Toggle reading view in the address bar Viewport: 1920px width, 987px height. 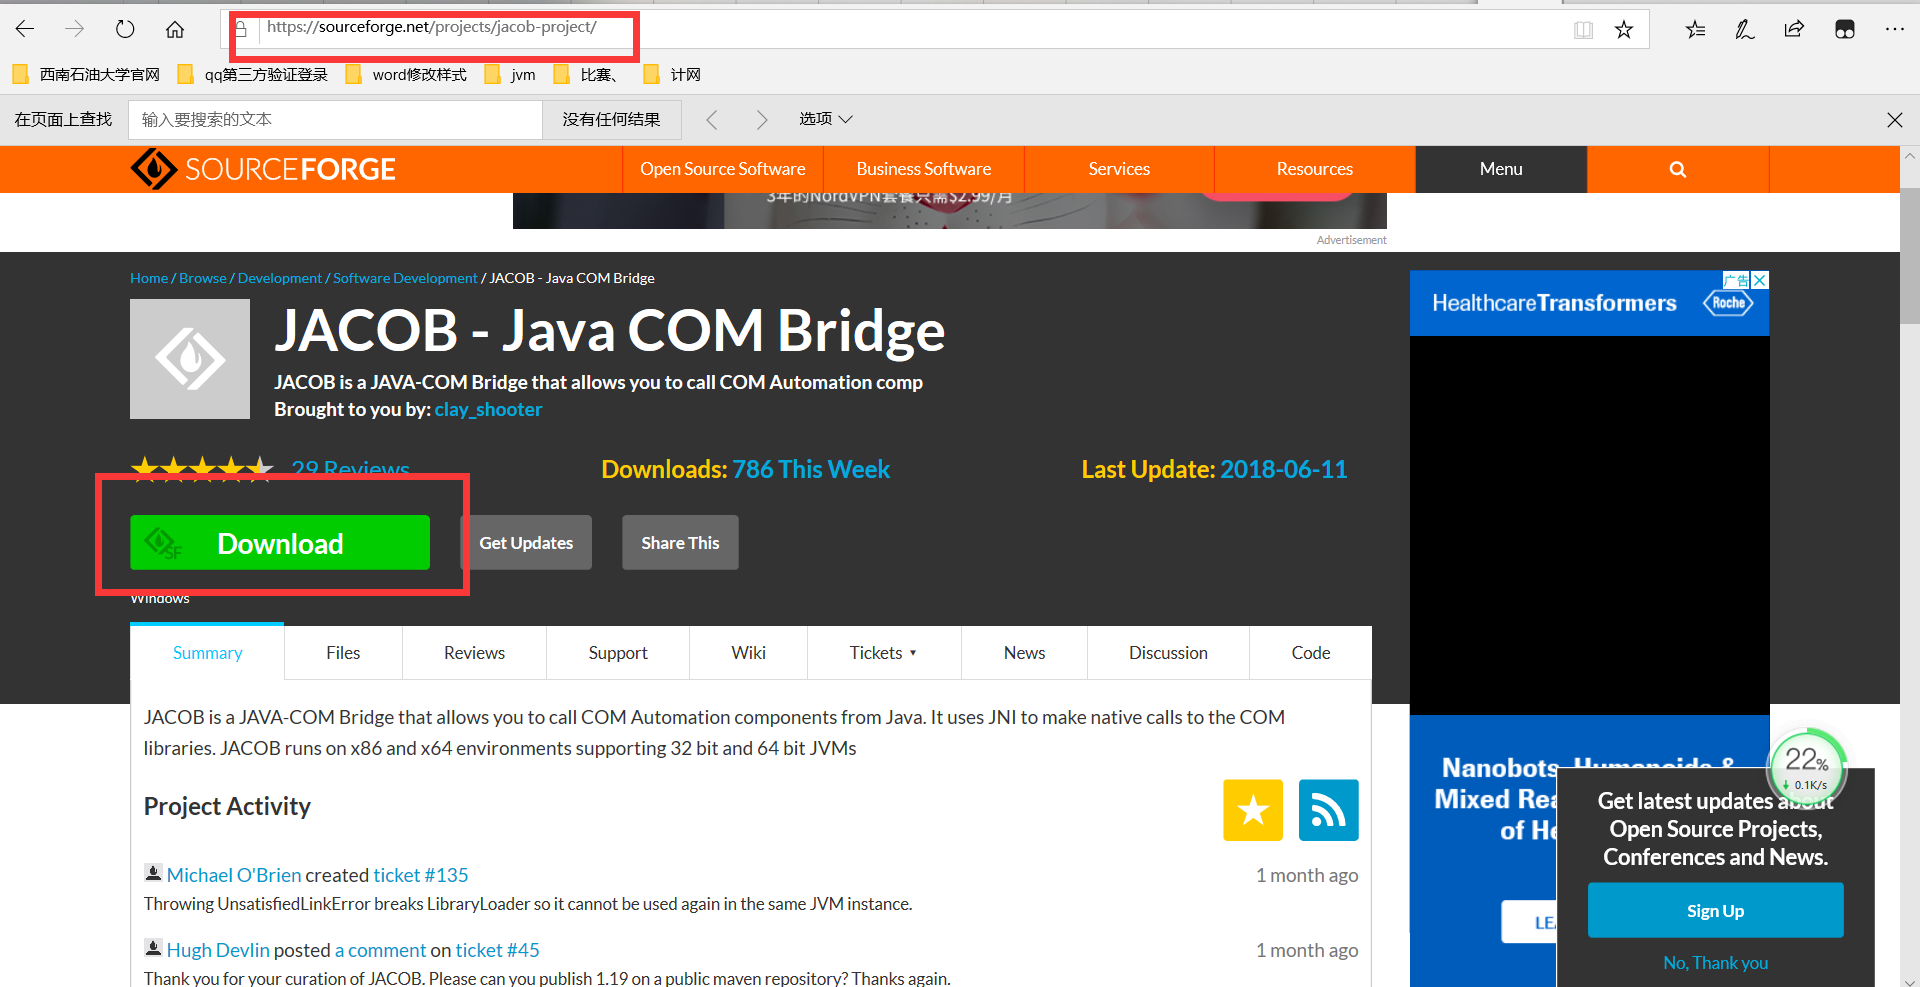[x=1583, y=29]
